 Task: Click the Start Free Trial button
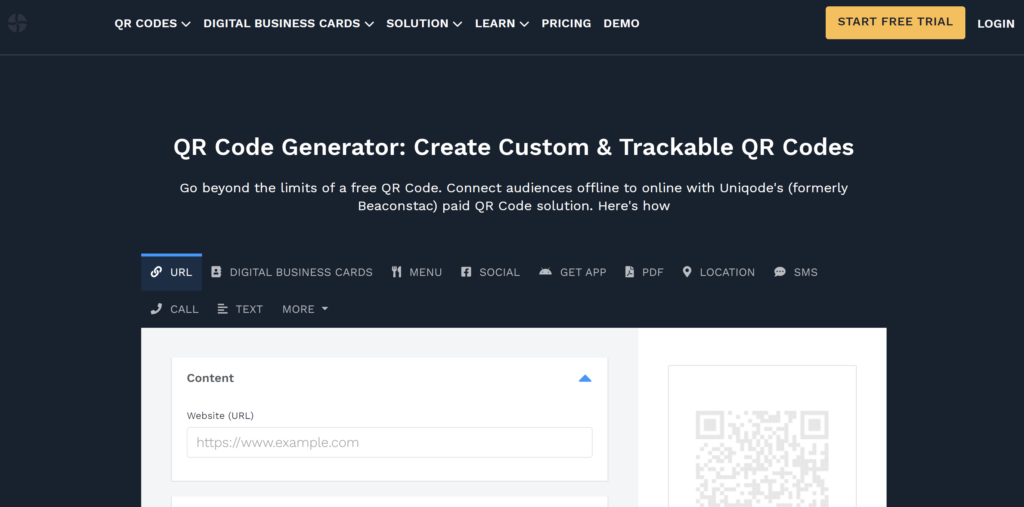pyautogui.click(x=895, y=23)
